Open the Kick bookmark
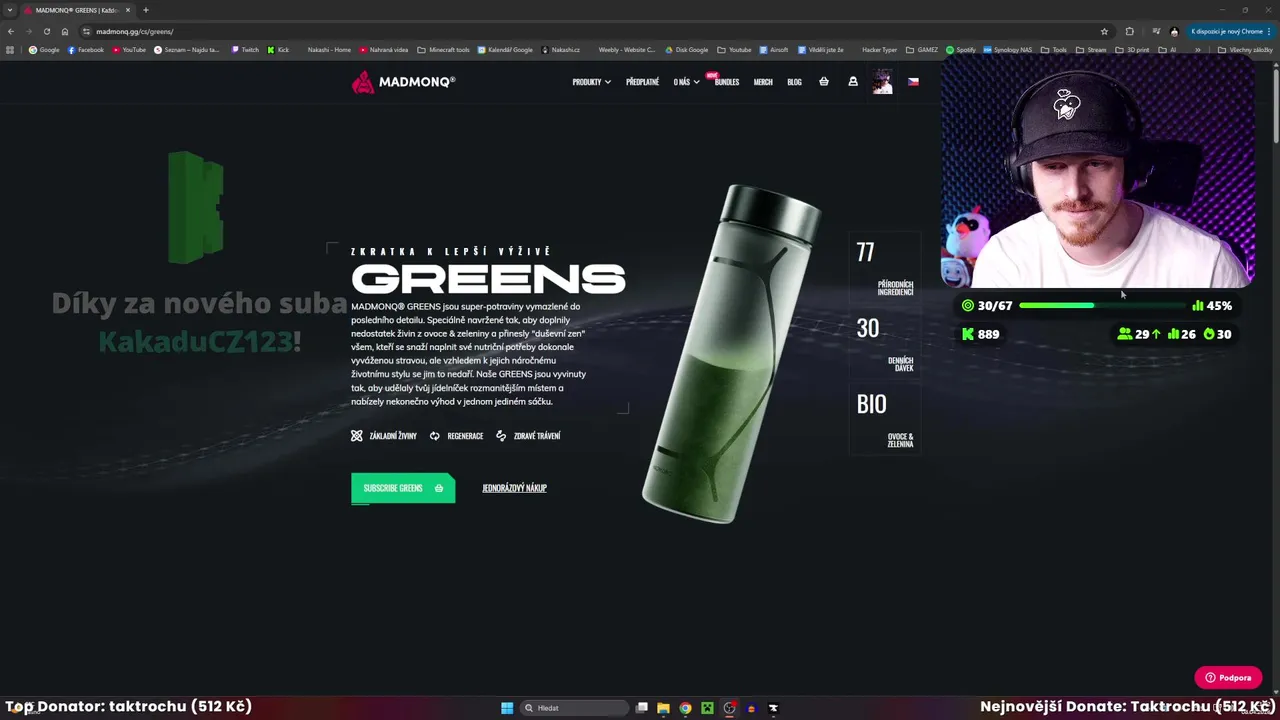The height and width of the screenshot is (720, 1280). click(x=279, y=49)
